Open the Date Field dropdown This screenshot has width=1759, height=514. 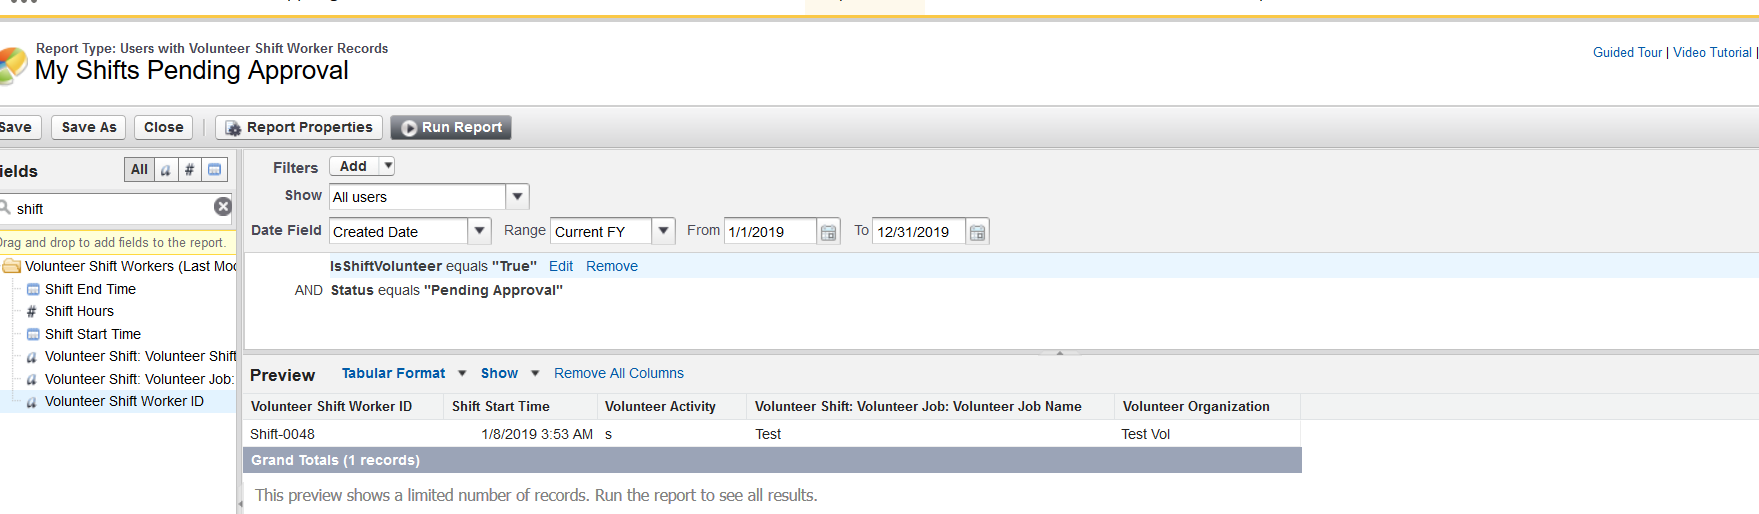click(480, 231)
